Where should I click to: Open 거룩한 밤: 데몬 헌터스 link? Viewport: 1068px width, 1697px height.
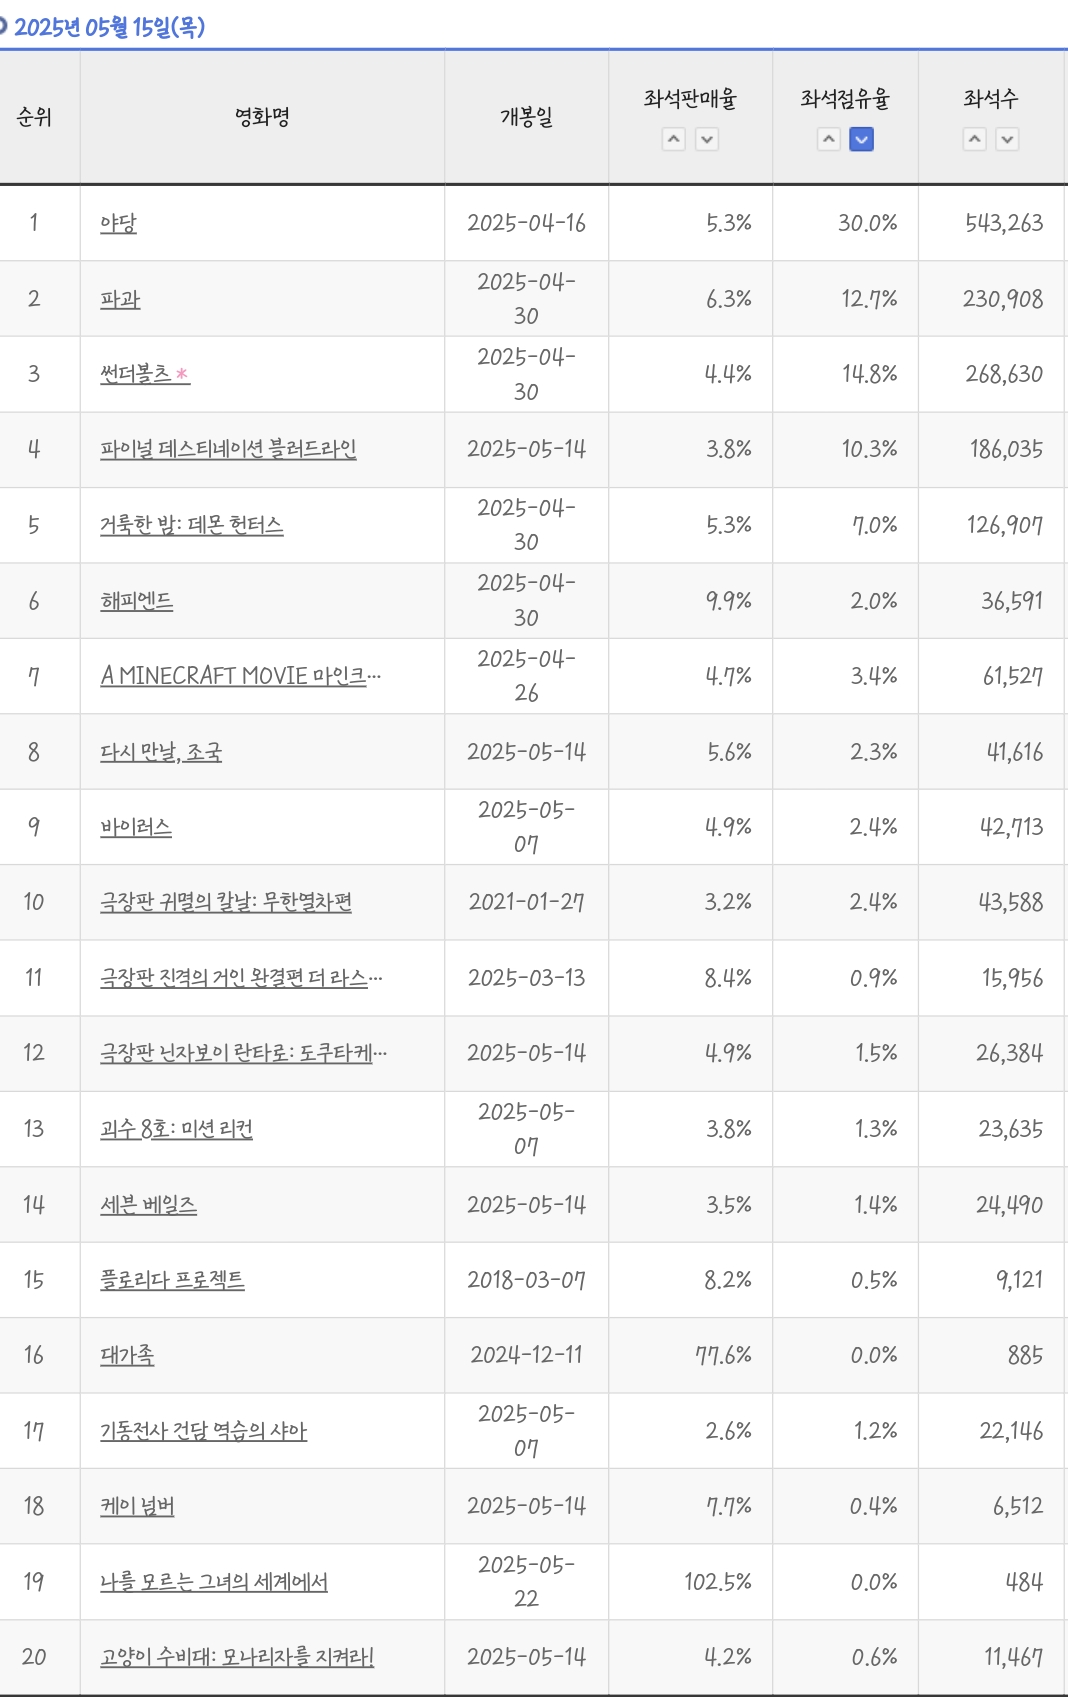click(191, 525)
